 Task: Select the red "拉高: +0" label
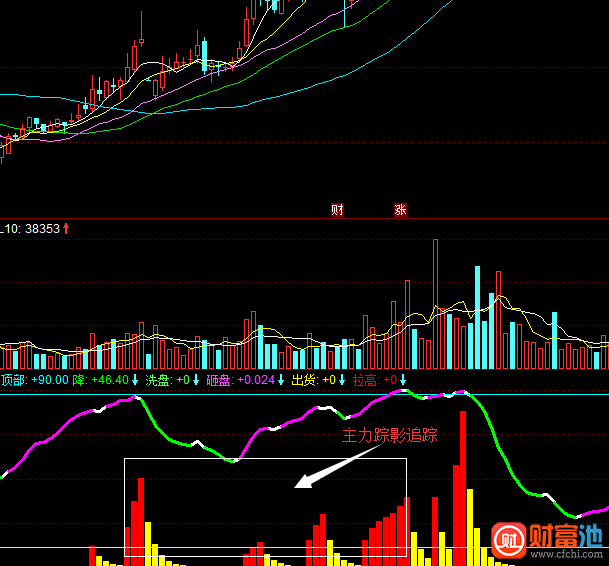(x=375, y=380)
